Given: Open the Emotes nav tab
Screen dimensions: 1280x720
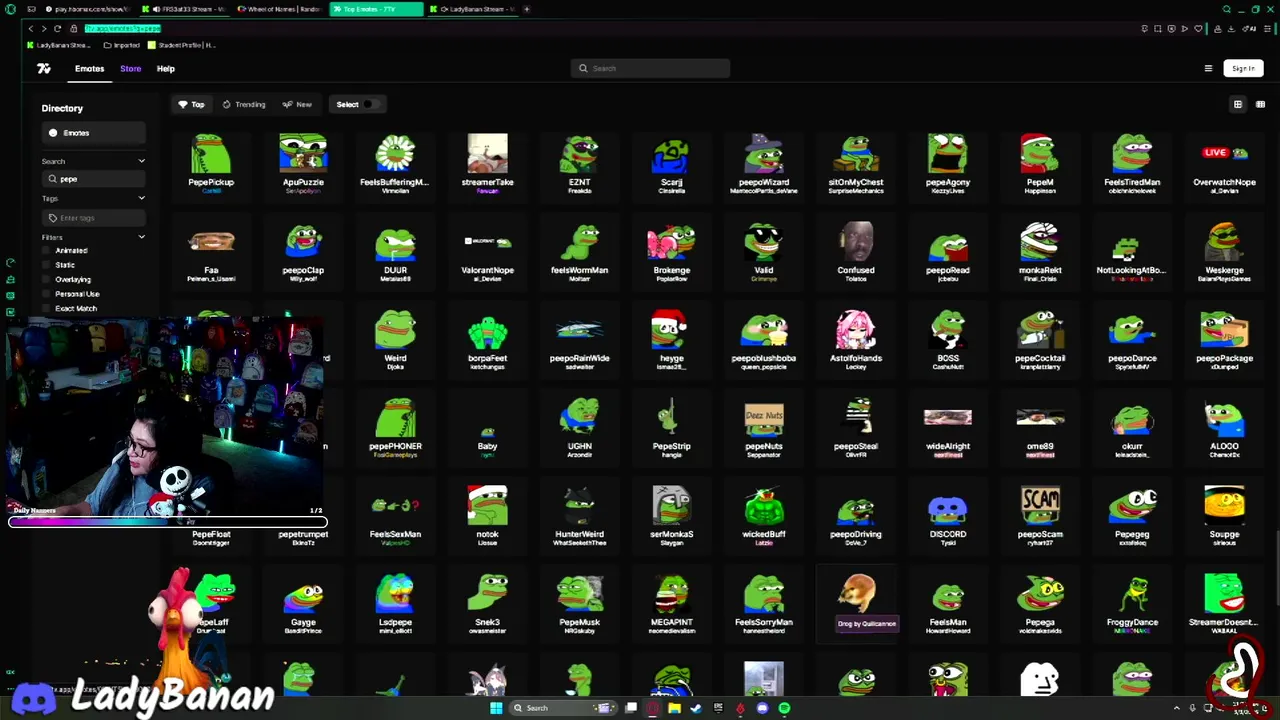Looking at the screenshot, I should coord(89,69).
